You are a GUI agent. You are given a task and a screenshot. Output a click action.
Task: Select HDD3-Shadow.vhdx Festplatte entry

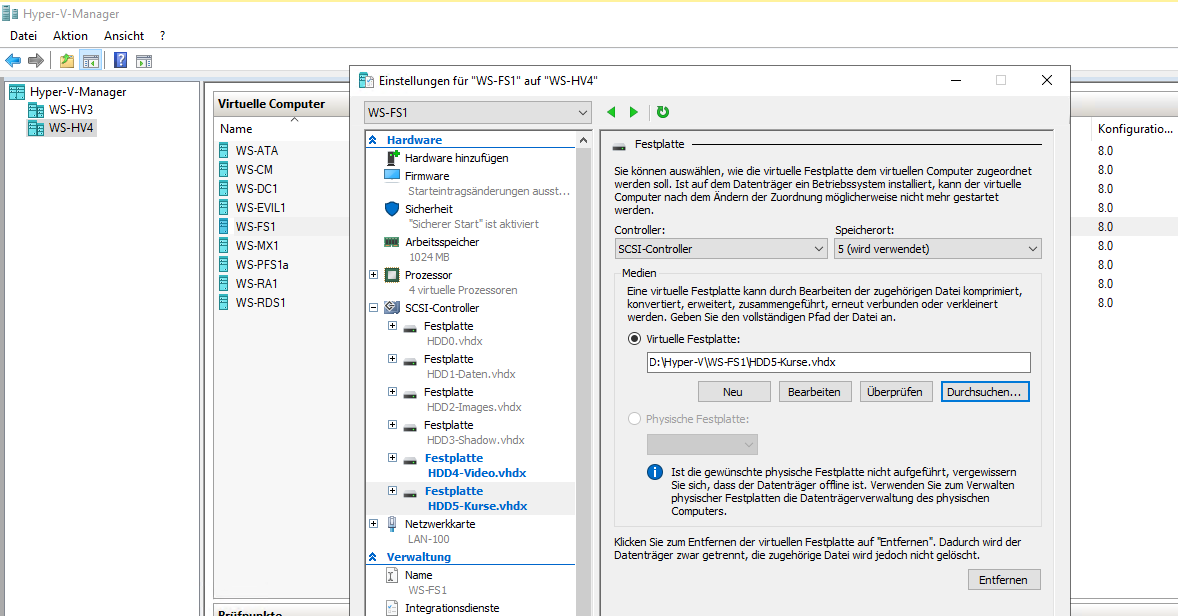click(473, 433)
